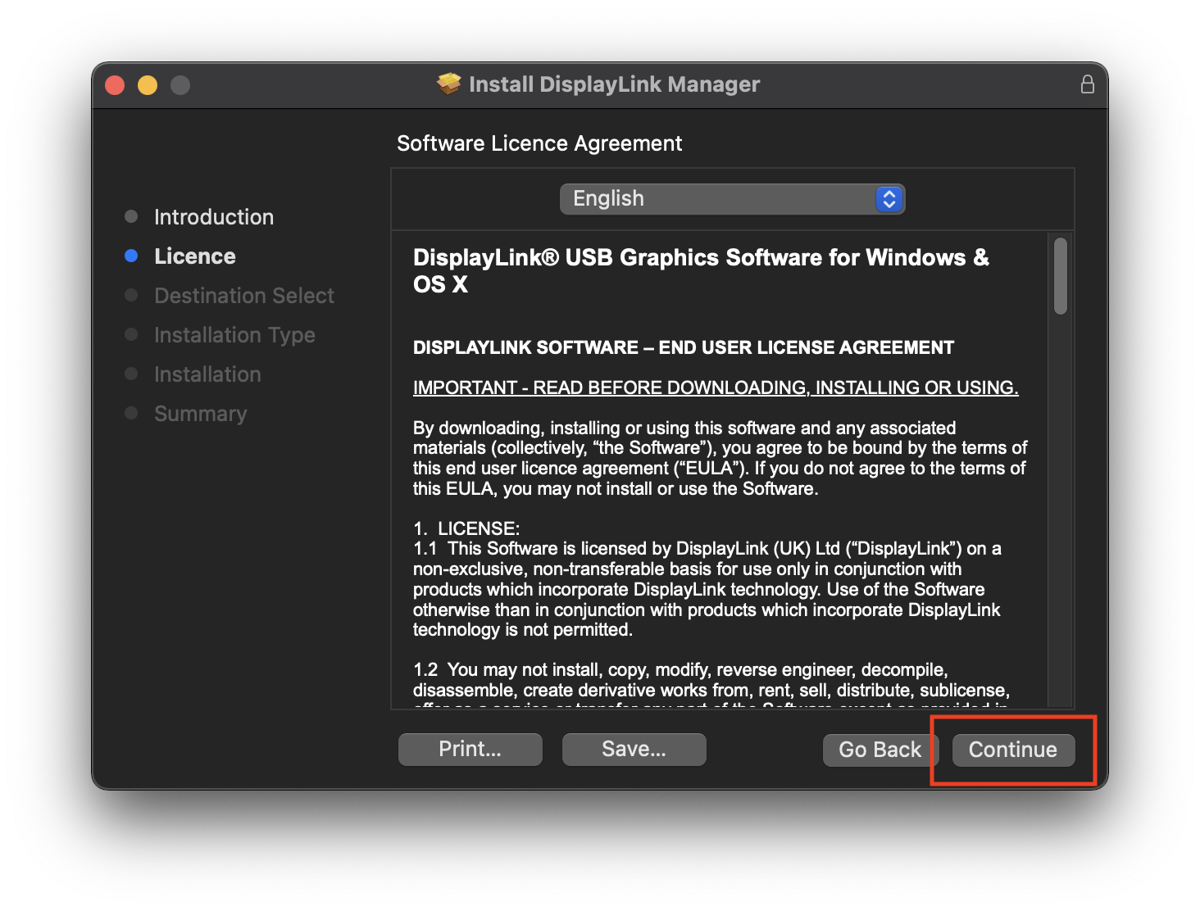Select the Introduction step in the sidebar
This screenshot has height=911, width=1200.
(213, 217)
